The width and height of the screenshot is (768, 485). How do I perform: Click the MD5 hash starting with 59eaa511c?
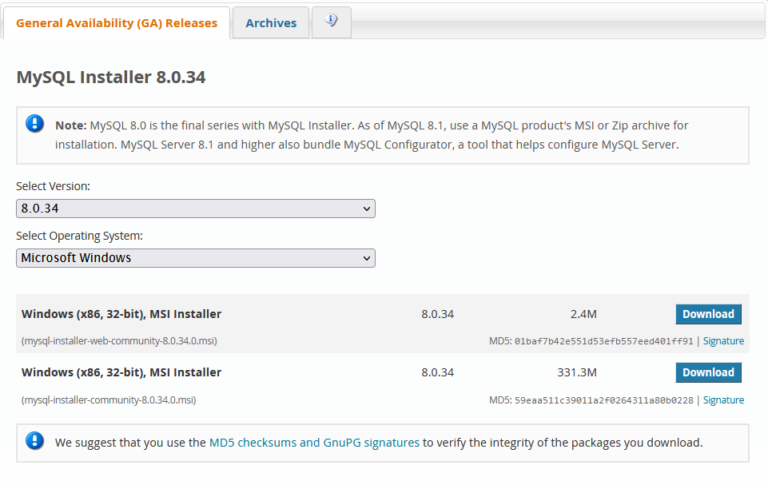(x=603, y=400)
